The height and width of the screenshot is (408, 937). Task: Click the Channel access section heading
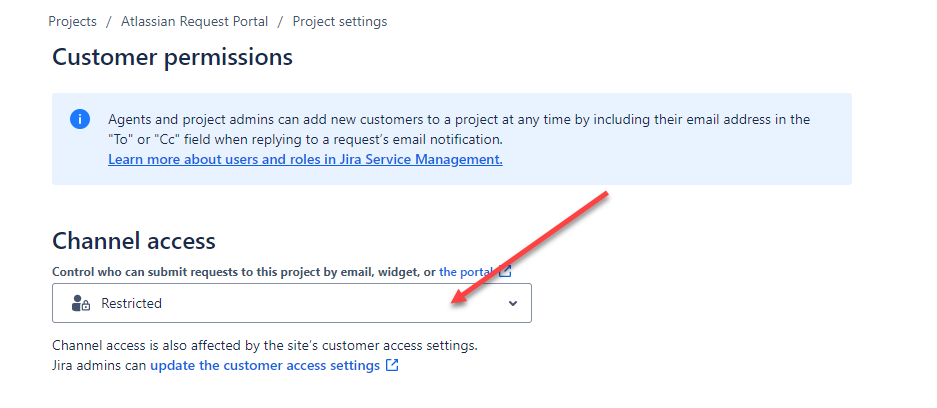pyautogui.click(x=134, y=241)
